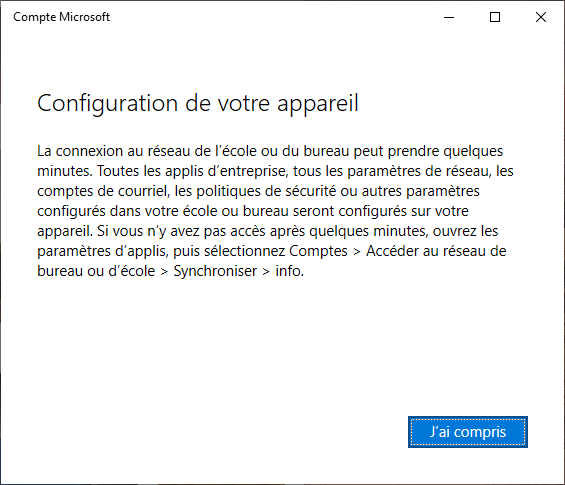Click the words applis d'entreprise

pos(227,171)
